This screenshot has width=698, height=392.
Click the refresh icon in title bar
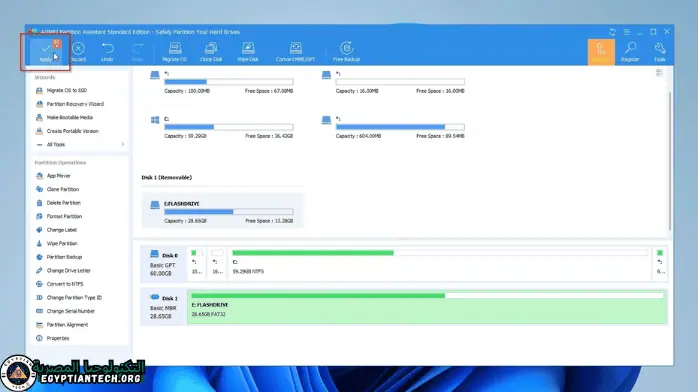tap(613, 32)
